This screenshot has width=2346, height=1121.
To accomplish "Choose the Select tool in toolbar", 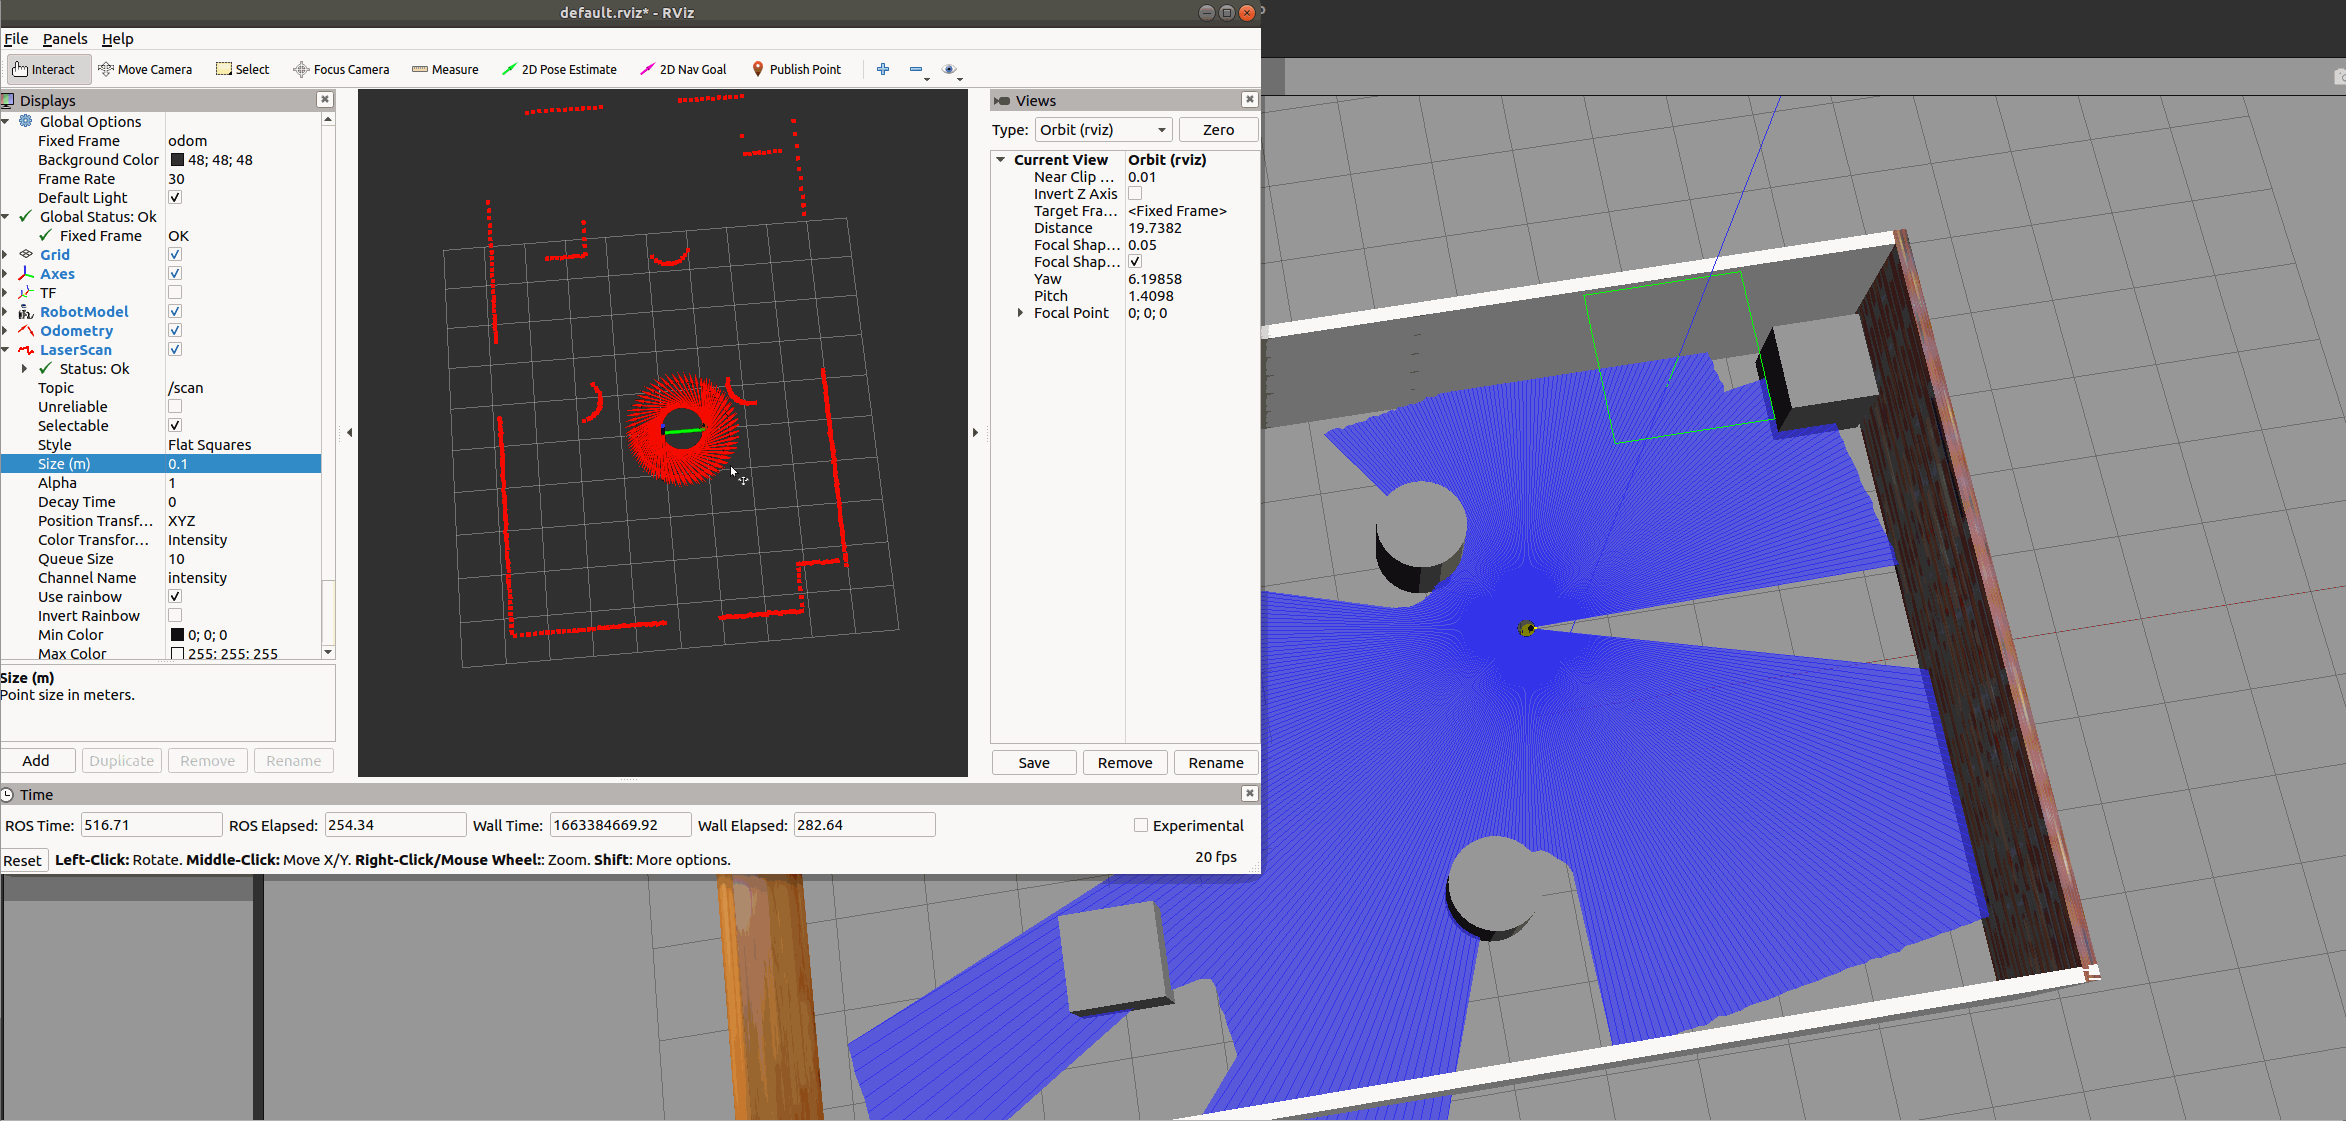I will pyautogui.click(x=243, y=69).
